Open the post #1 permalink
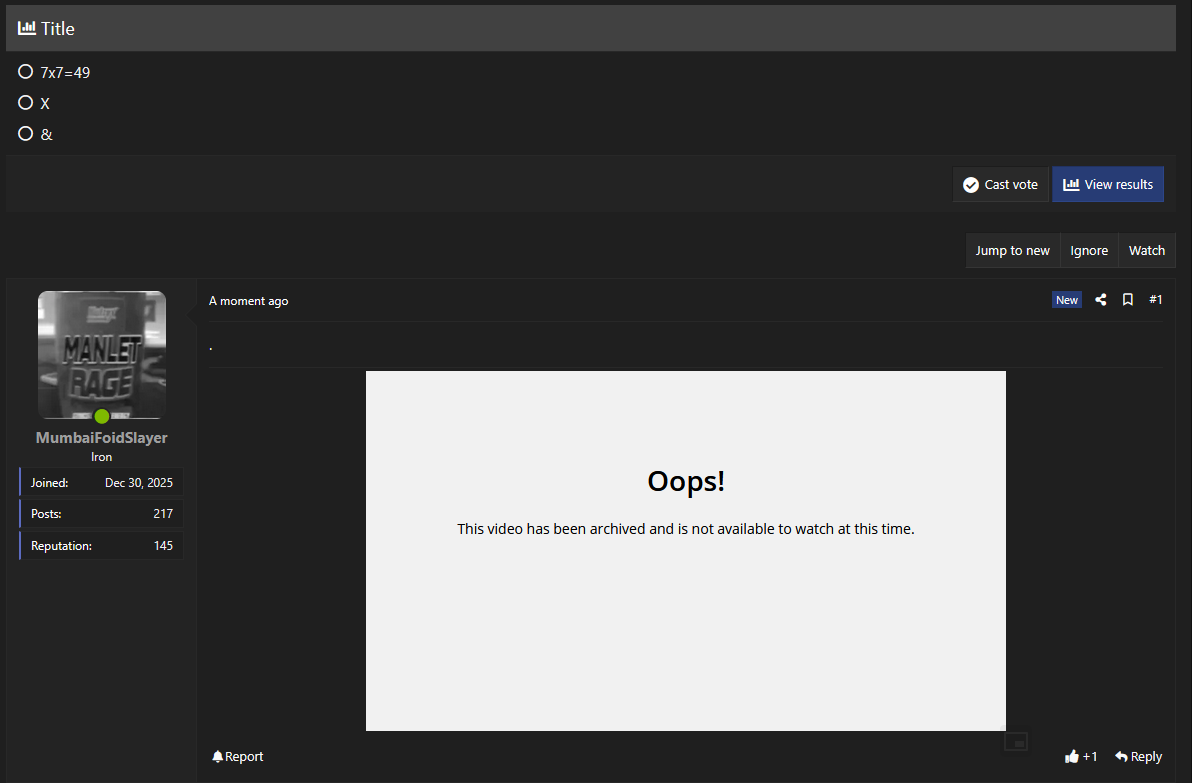 click(1156, 300)
